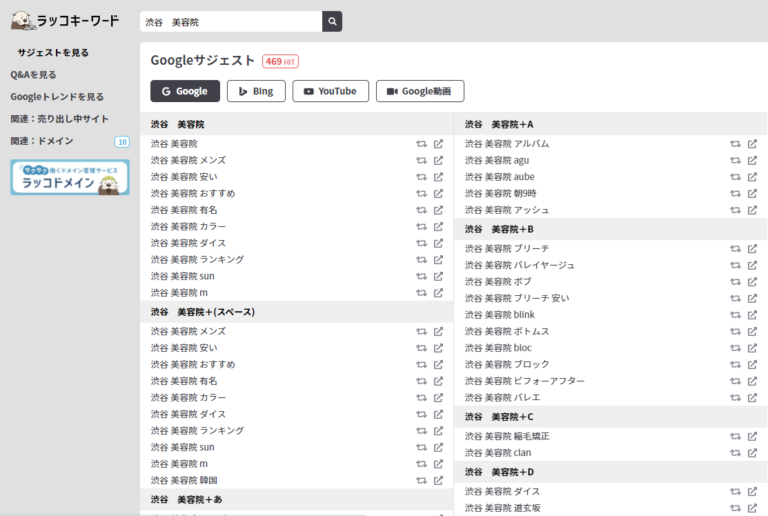The width and height of the screenshot is (768, 516).
Task: Click the keyword search input field
Action: (x=230, y=21)
